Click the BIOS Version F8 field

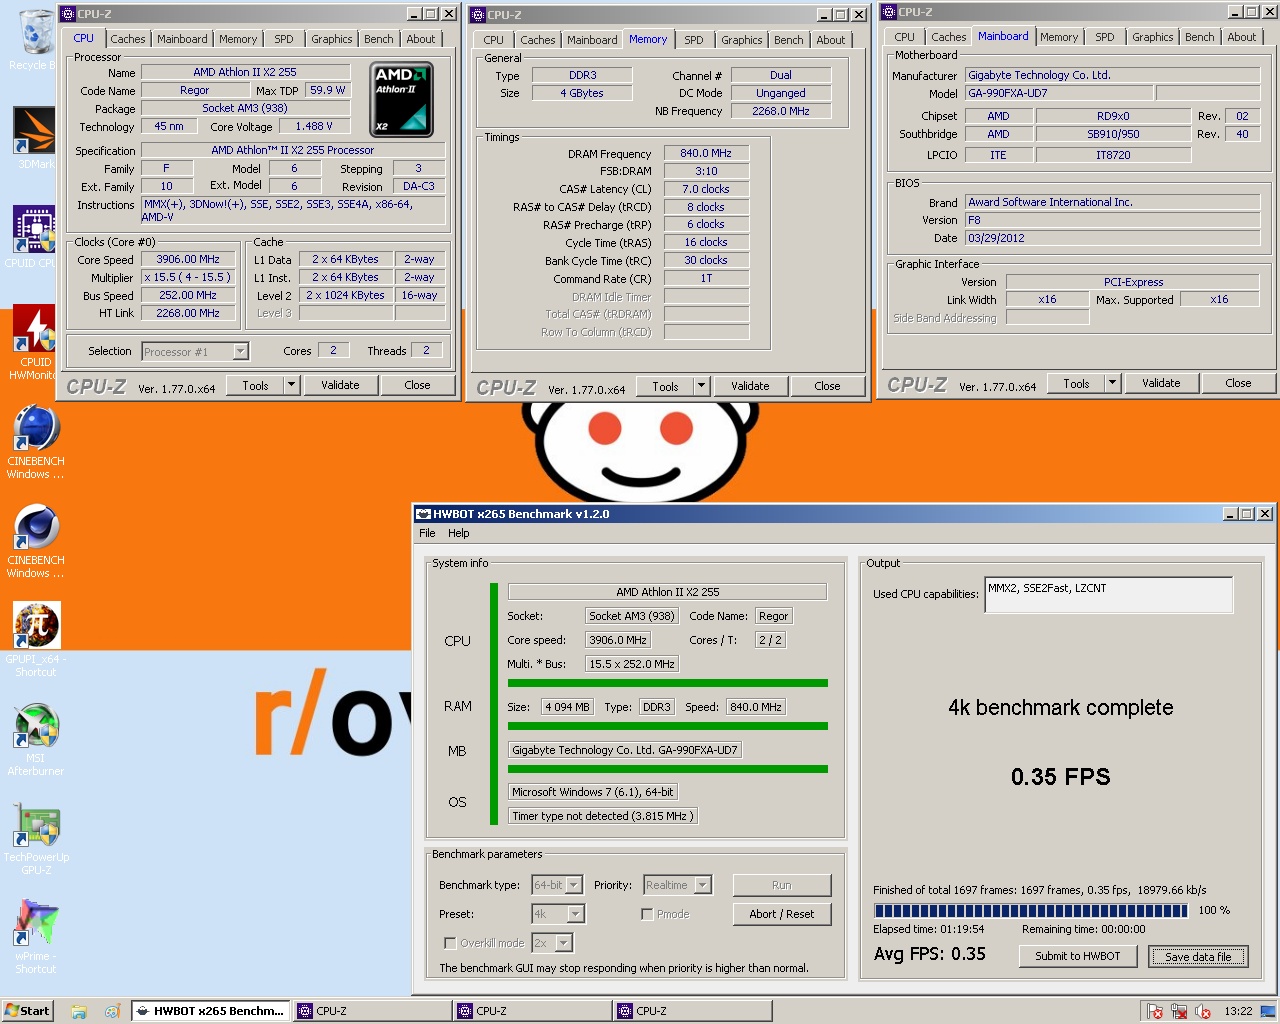point(1112,220)
